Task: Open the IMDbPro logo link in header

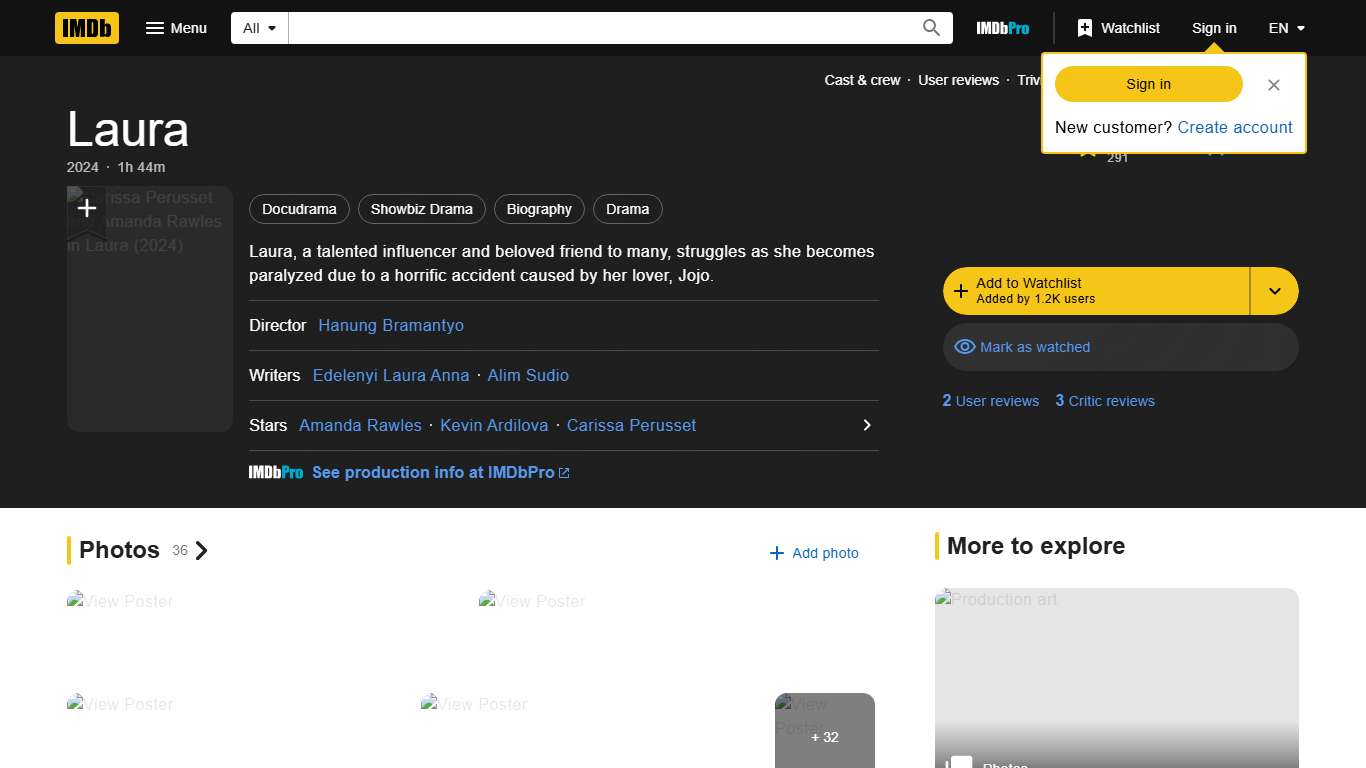Action: pyautogui.click(x=1002, y=28)
